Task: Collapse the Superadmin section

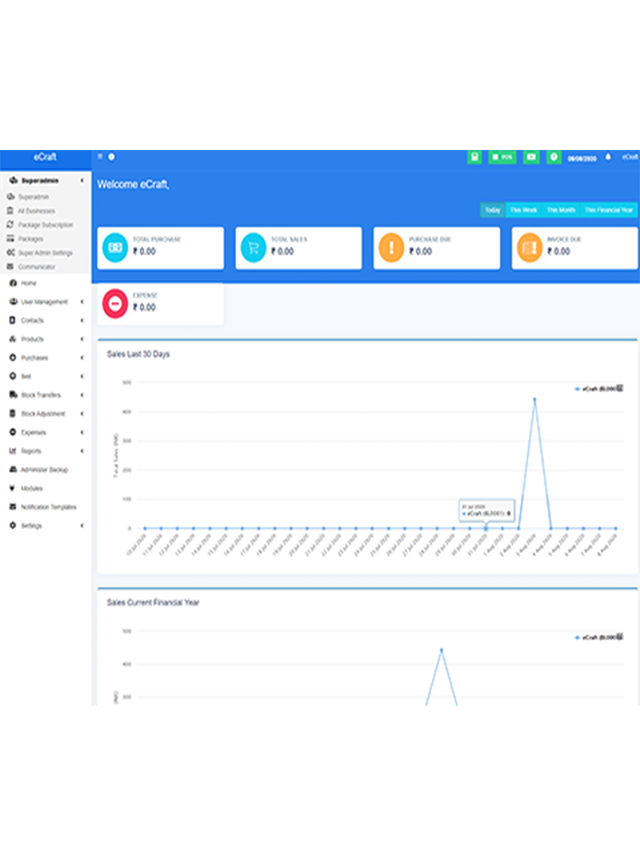Action: [45, 181]
